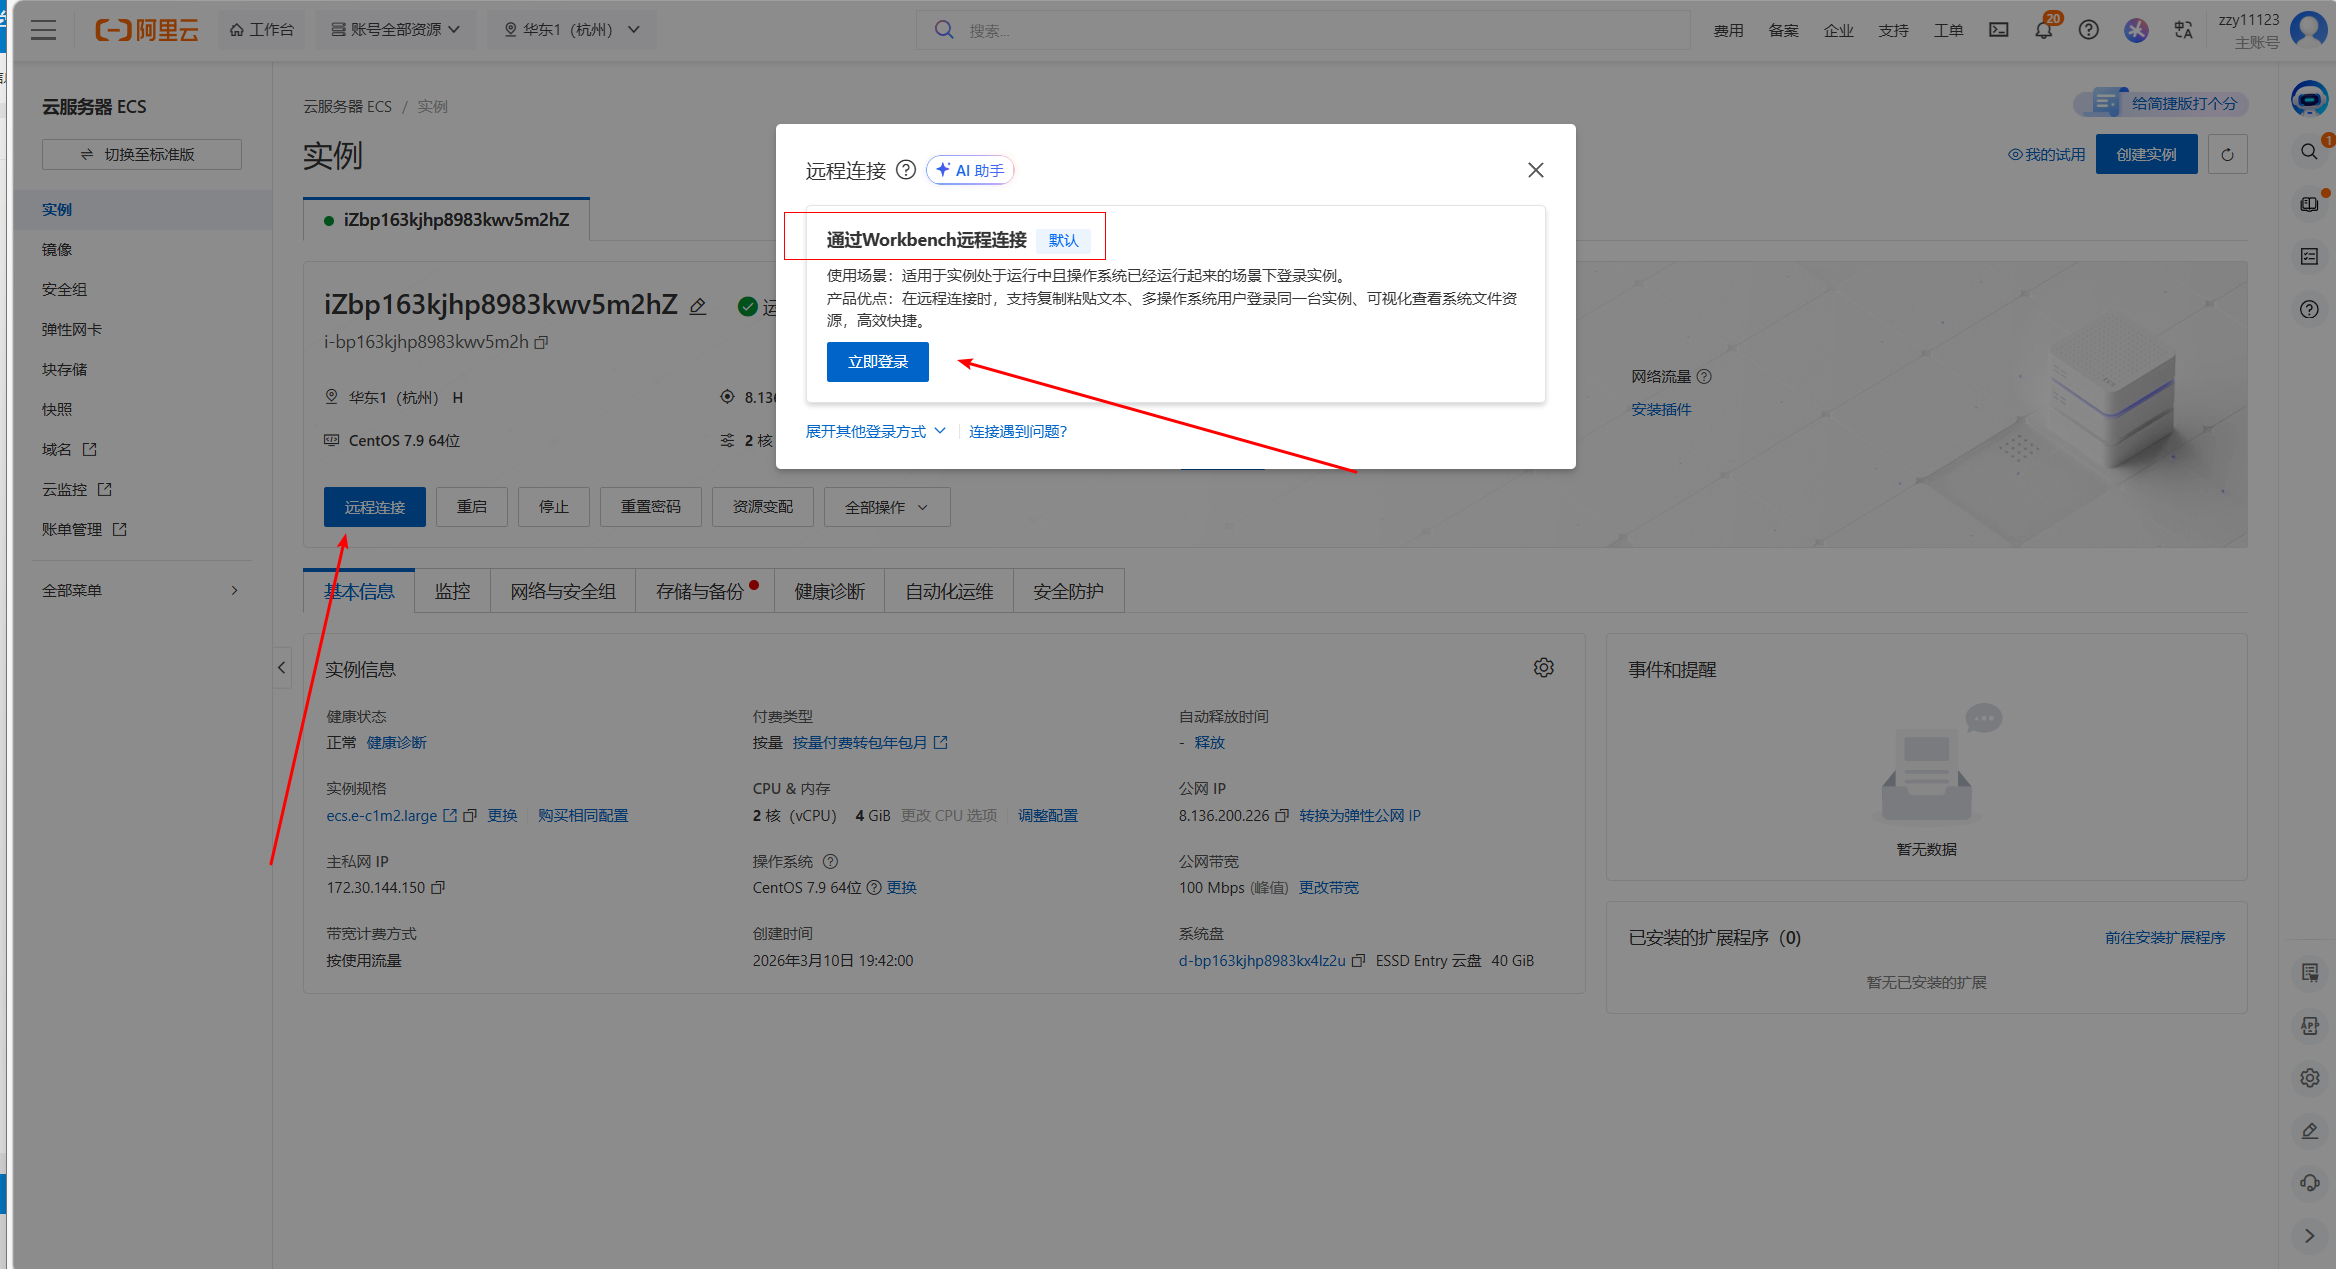Open the 全部操作 dropdown
This screenshot has height=1269, width=2336.
click(886, 507)
